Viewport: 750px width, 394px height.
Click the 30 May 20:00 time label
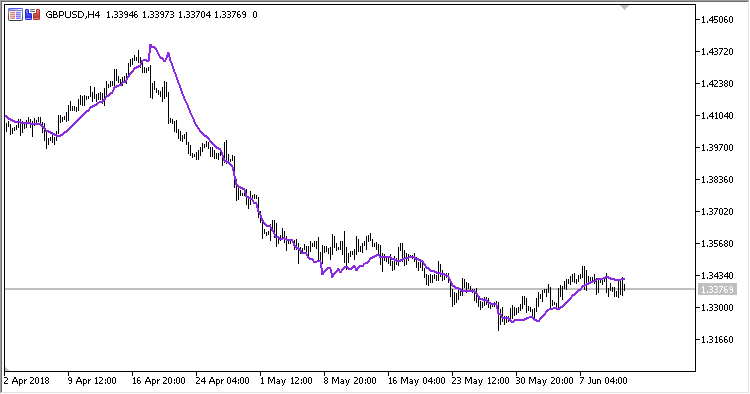544,381
